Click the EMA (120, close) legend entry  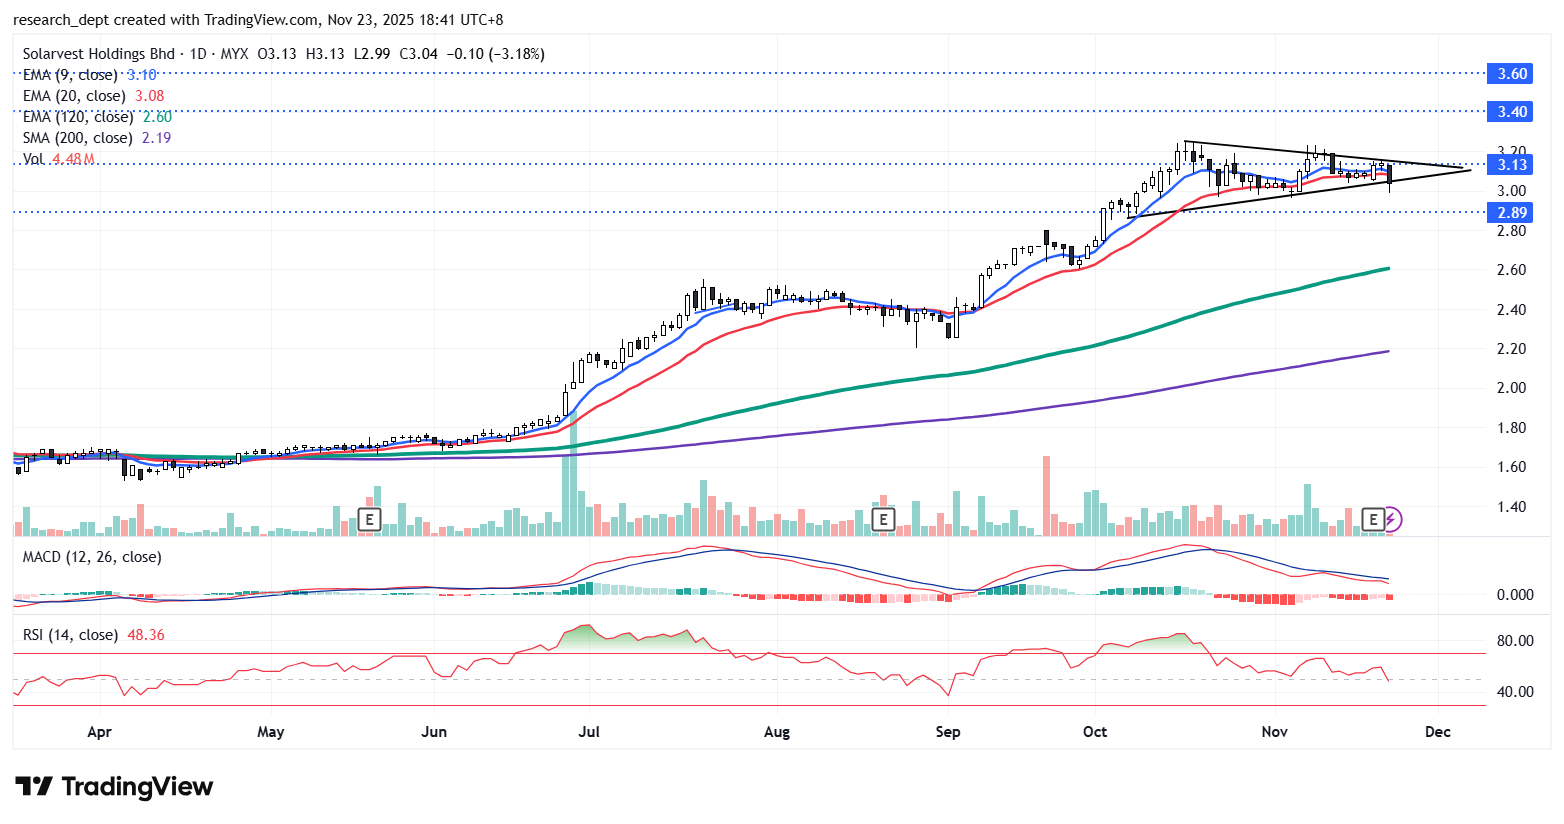(x=78, y=117)
